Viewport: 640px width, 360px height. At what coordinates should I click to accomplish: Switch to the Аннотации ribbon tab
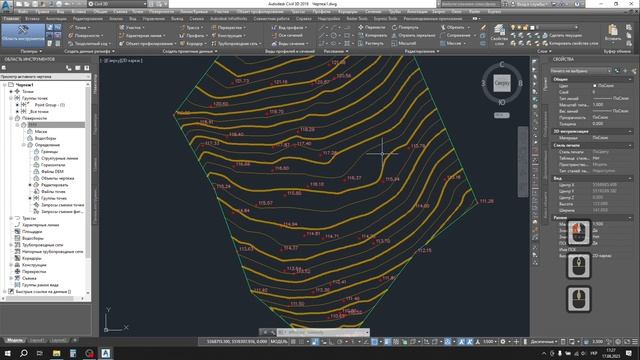[56, 19]
